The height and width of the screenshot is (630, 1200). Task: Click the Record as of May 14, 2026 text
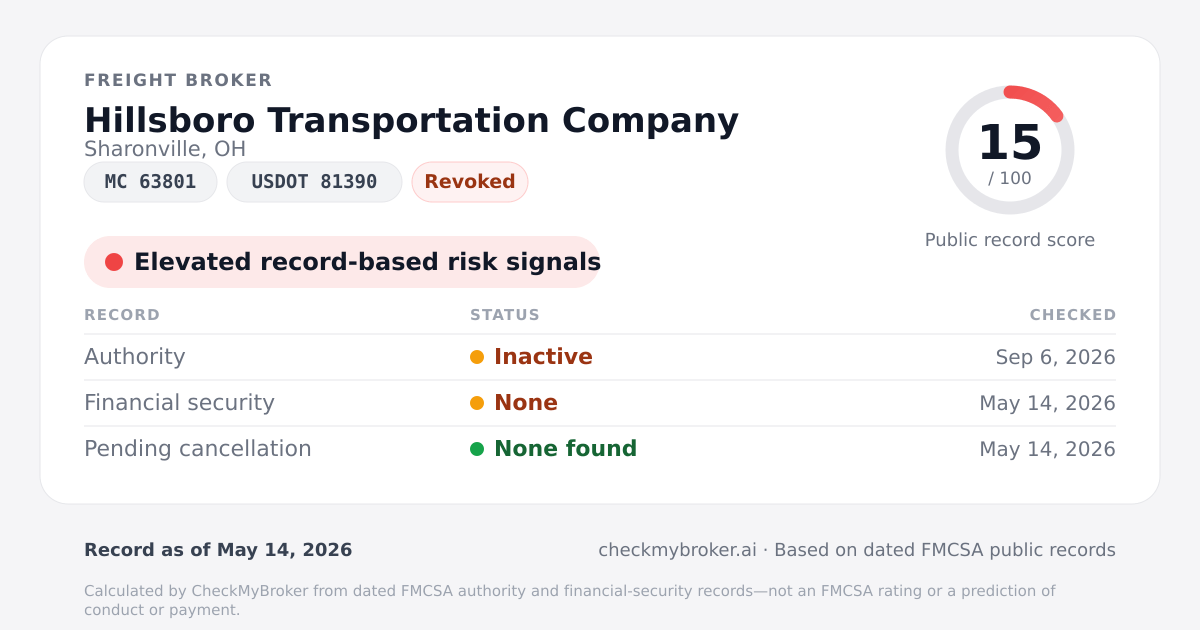218,550
